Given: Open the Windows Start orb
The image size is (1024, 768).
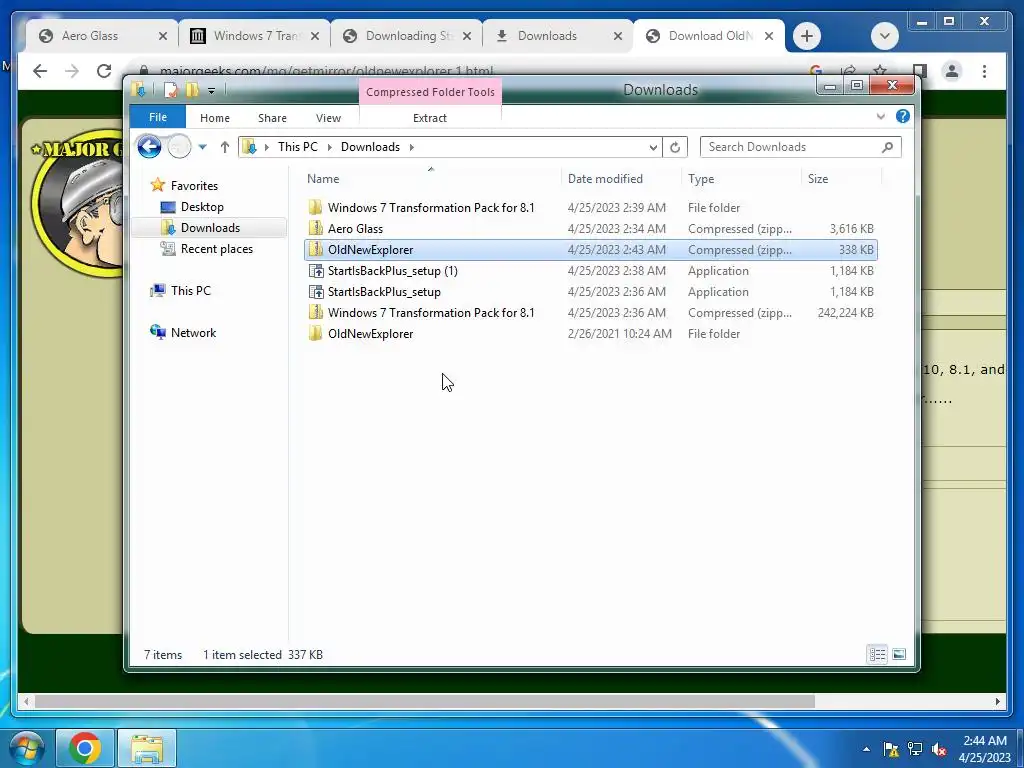Looking at the screenshot, I should (x=25, y=747).
